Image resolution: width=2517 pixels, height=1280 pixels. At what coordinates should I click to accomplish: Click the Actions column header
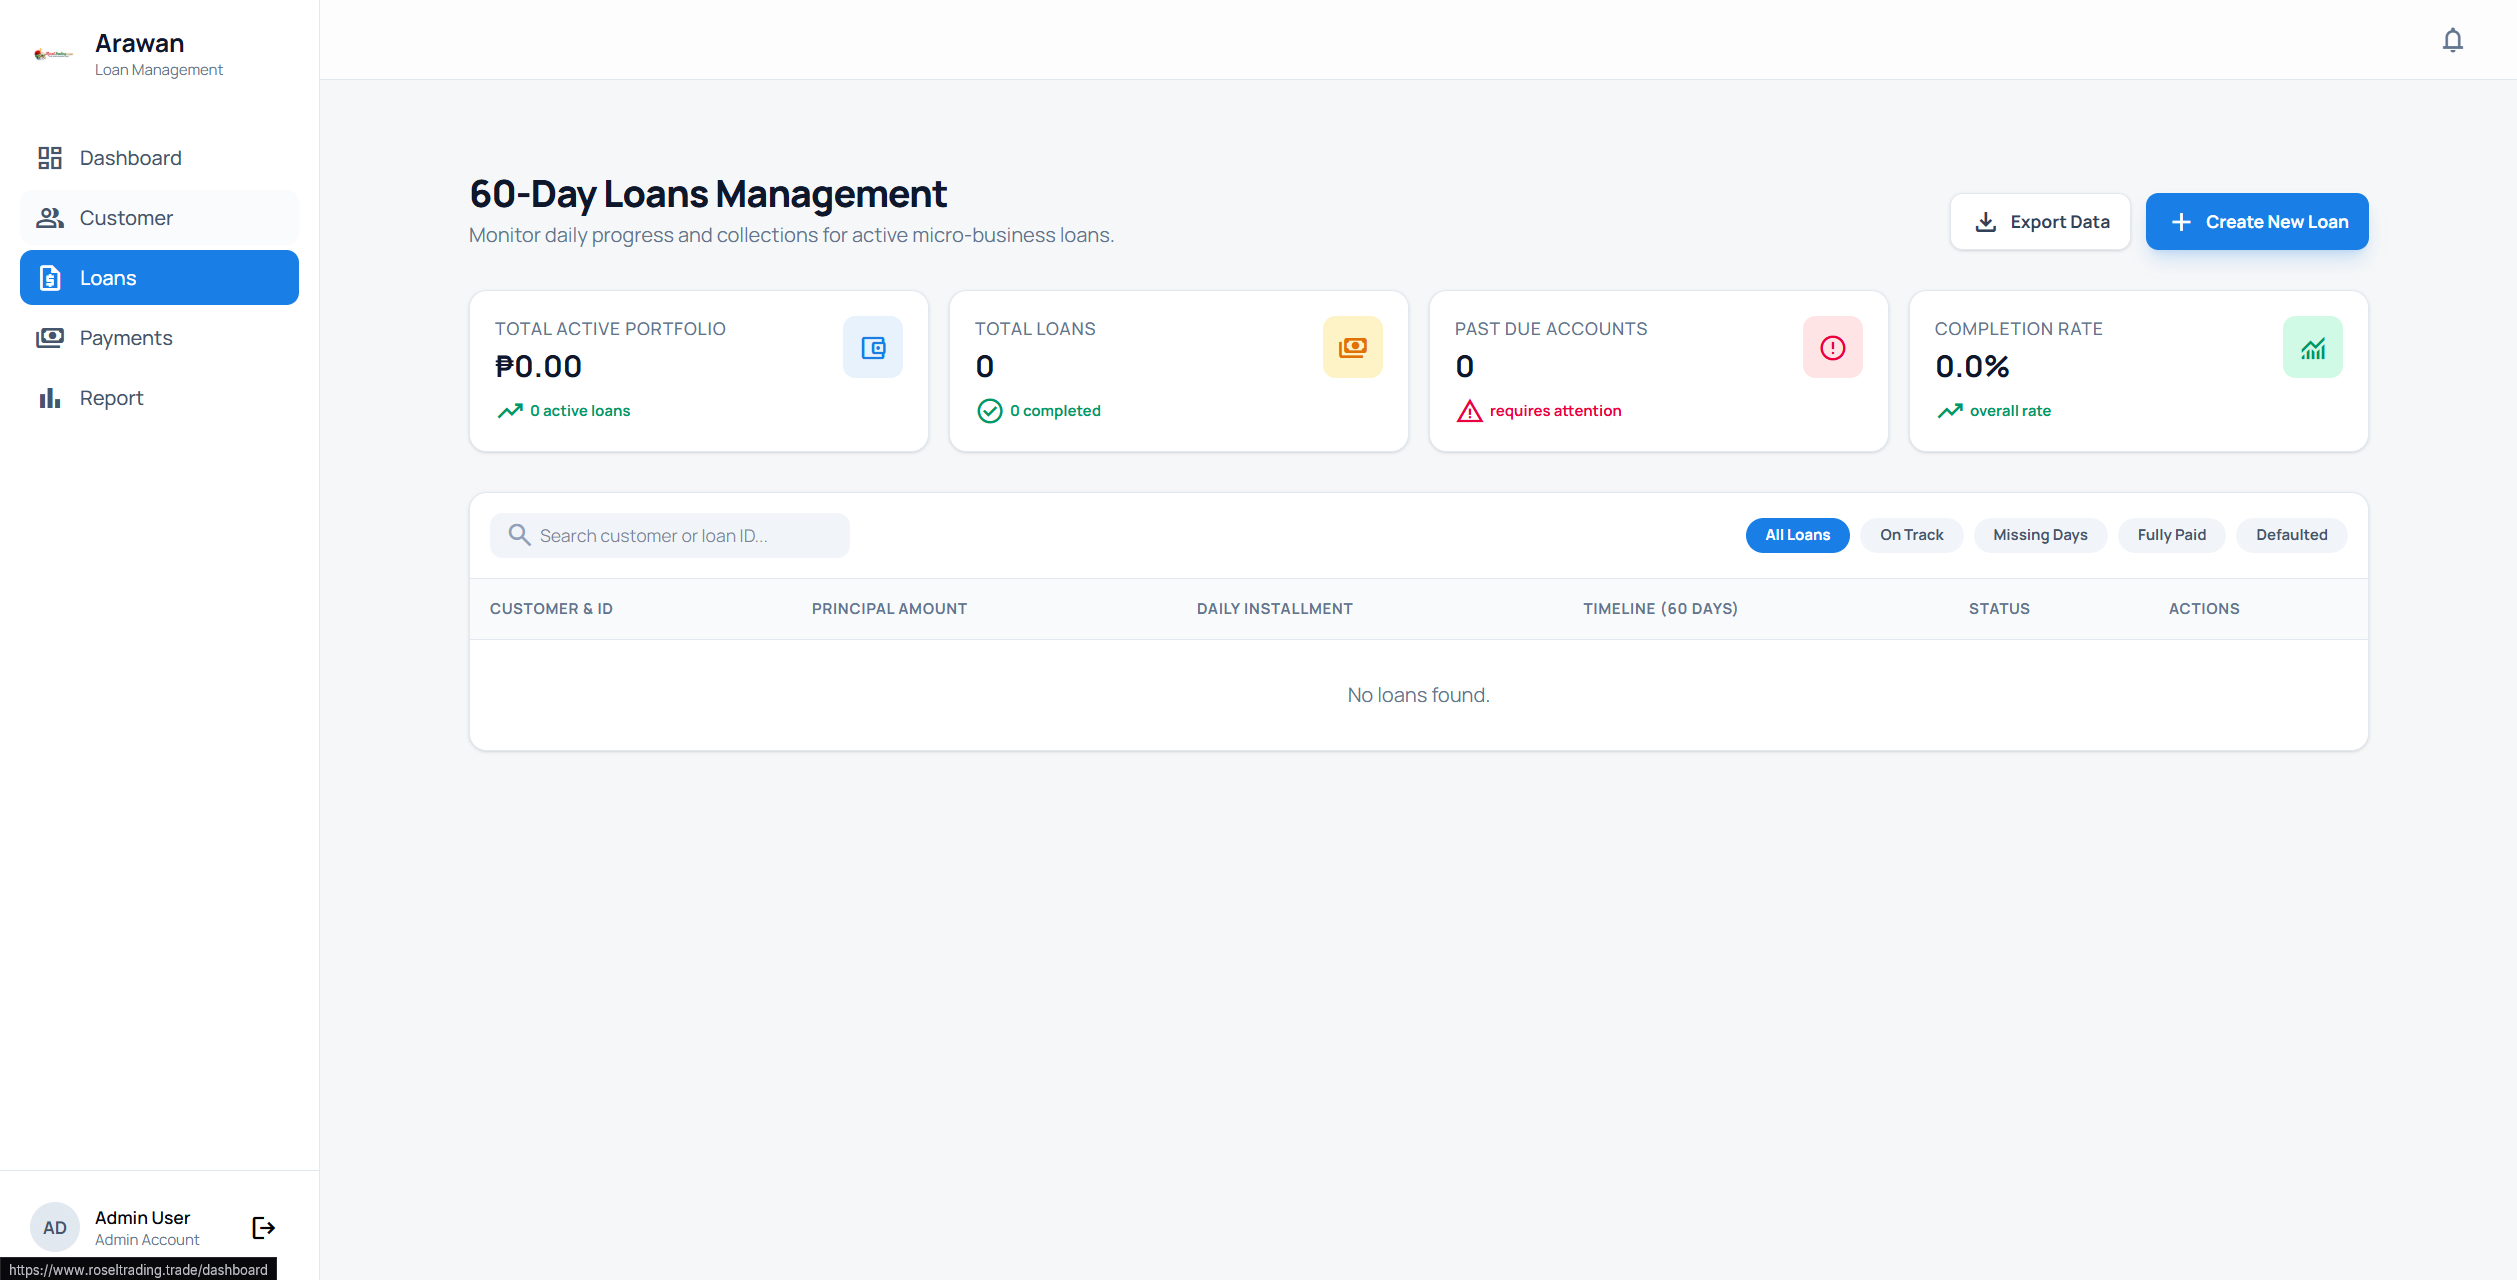pyautogui.click(x=2204, y=609)
